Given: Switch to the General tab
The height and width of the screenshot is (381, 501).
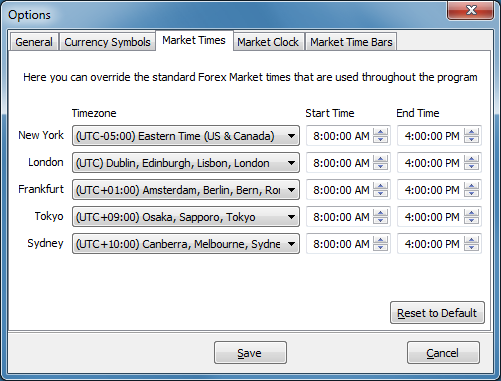Looking at the screenshot, I should [34, 42].
